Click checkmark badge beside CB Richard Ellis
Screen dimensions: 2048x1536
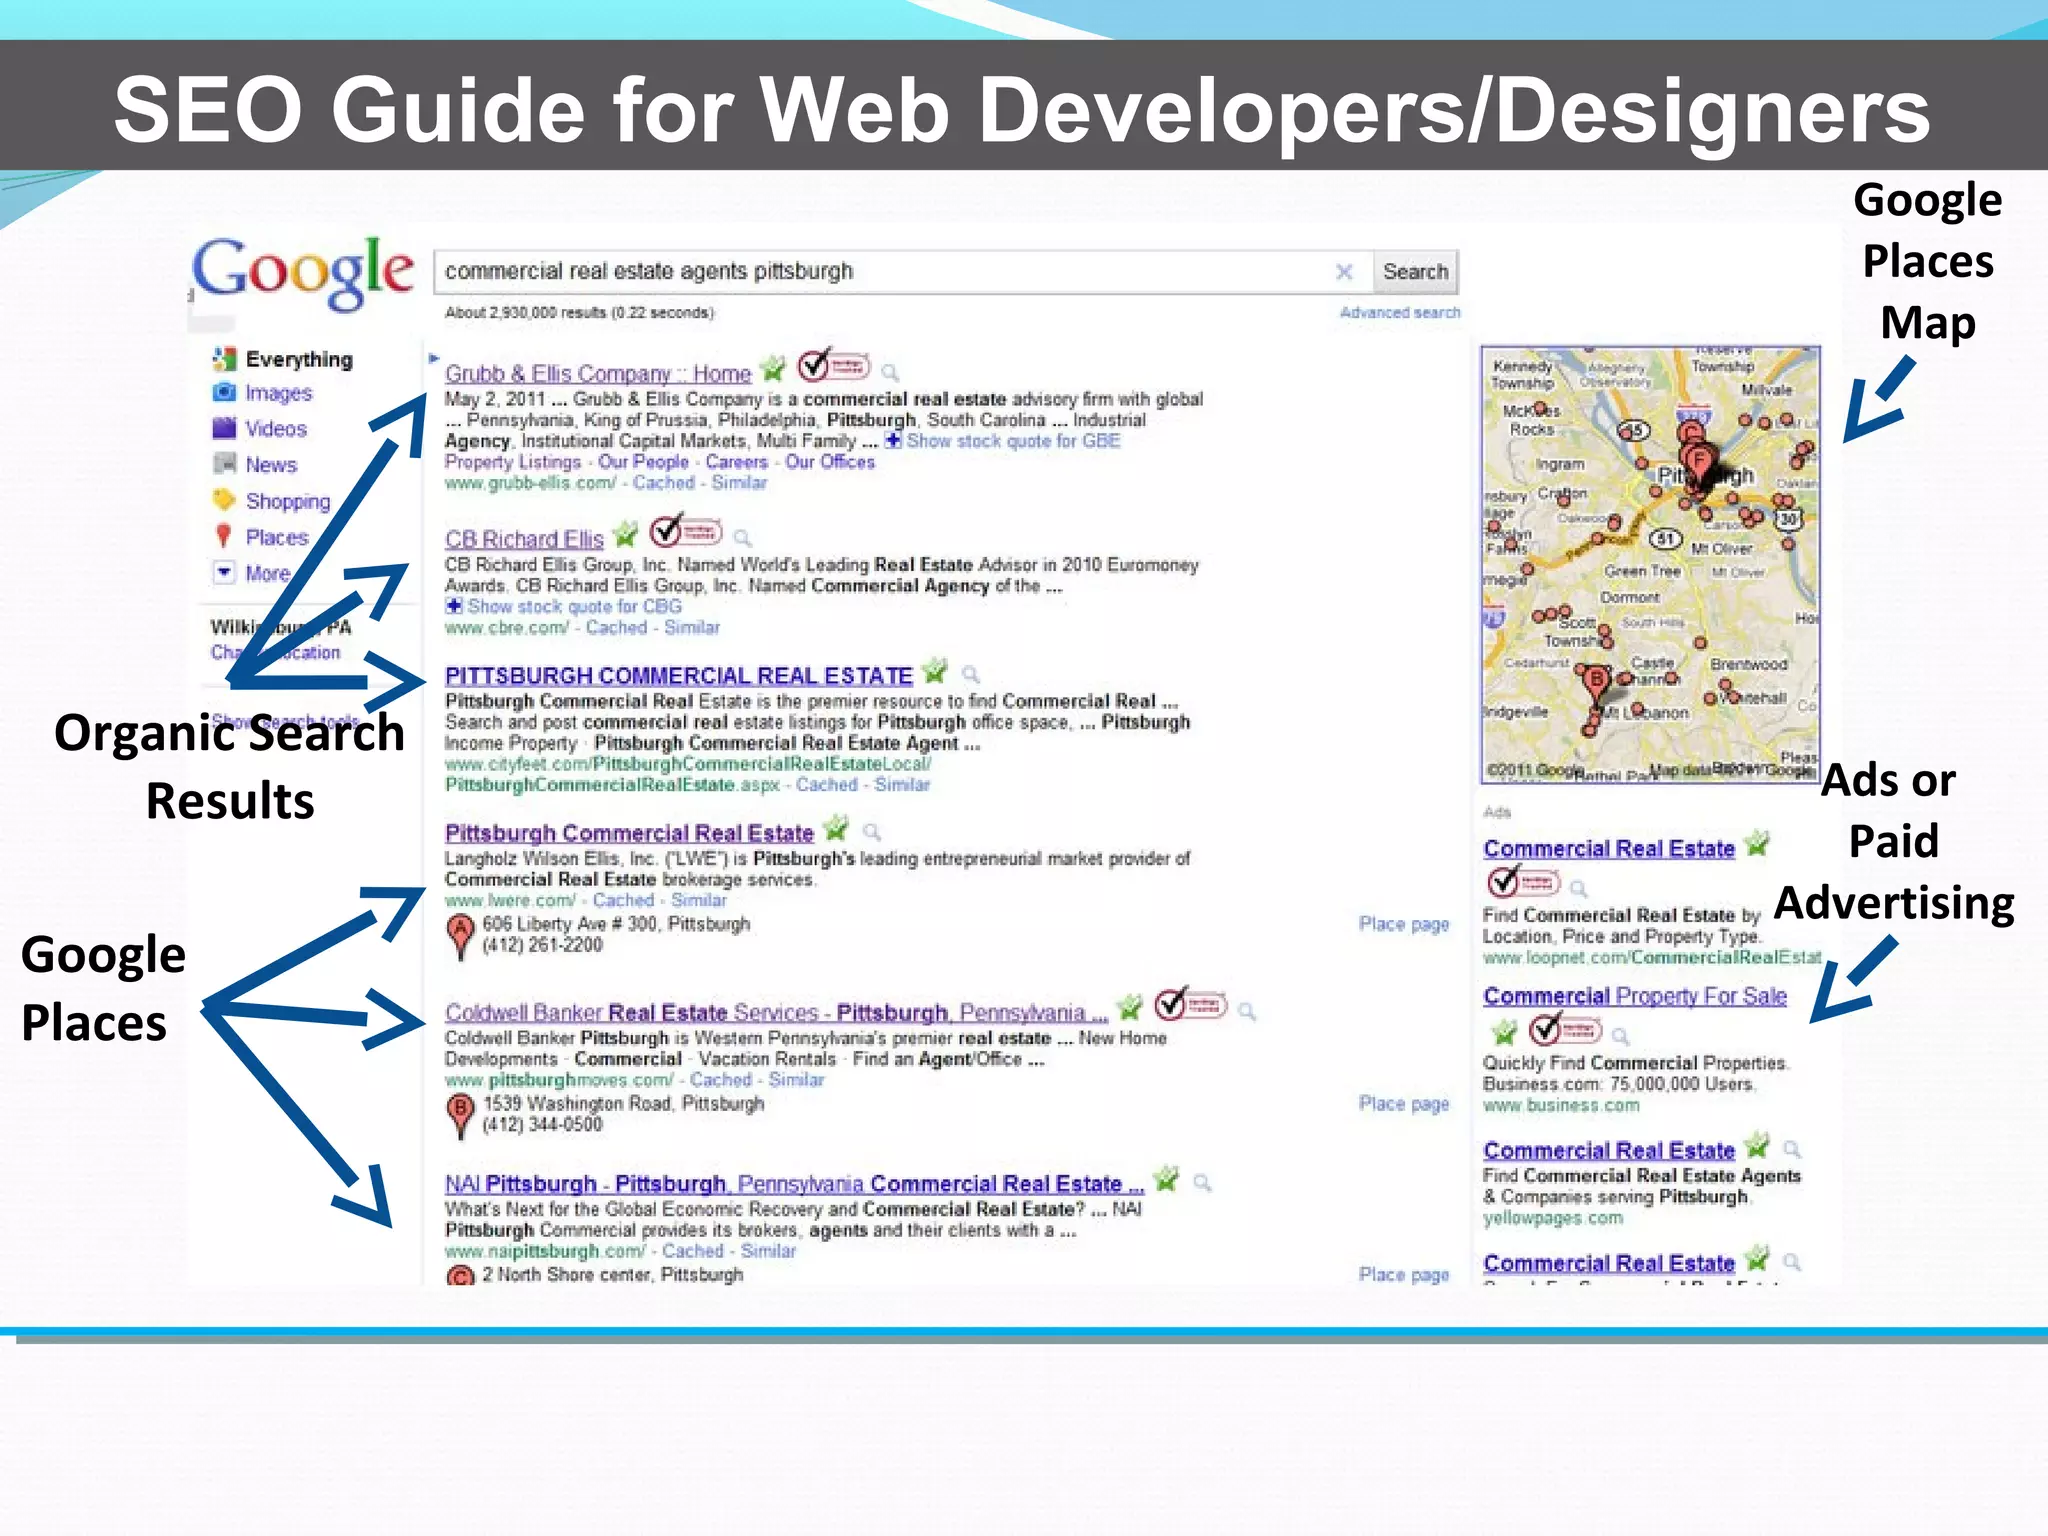point(686,531)
